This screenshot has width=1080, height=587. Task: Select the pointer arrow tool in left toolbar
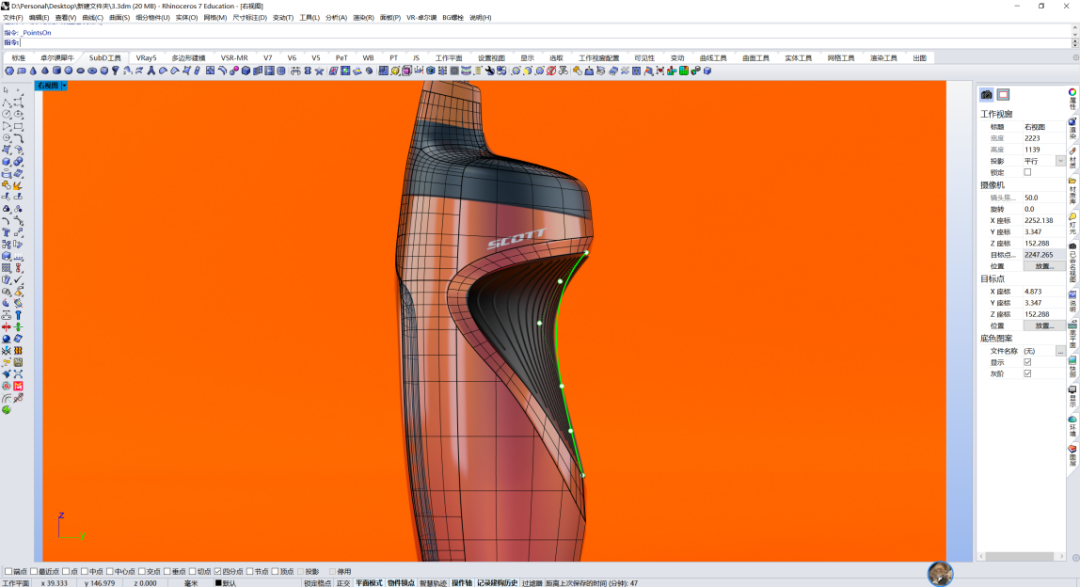click(6, 90)
